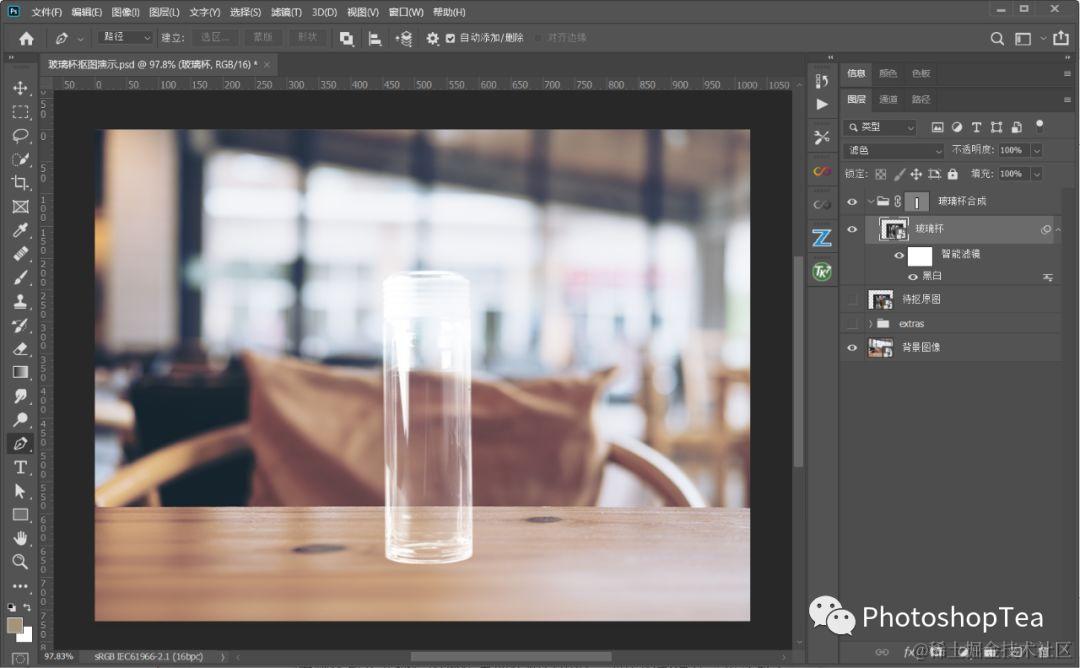This screenshot has width=1080, height=668.
Task: Open the 填充 fill slider arrow
Action: pos(1037,174)
